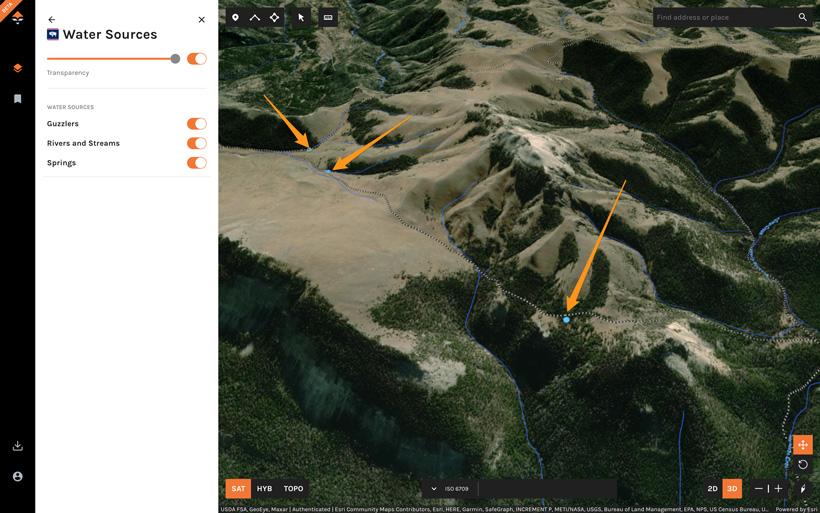Toggle the Guzzlers layer
The width and height of the screenshot is (820, 513).
[x=197, y=123]
